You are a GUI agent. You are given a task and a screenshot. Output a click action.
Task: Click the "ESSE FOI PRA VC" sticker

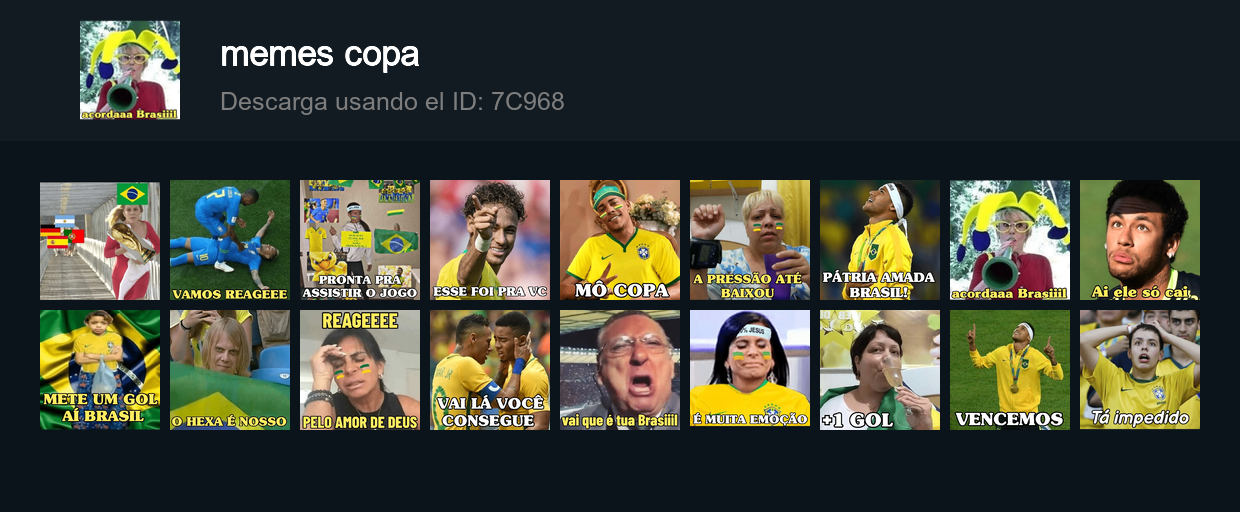point(490,240)
